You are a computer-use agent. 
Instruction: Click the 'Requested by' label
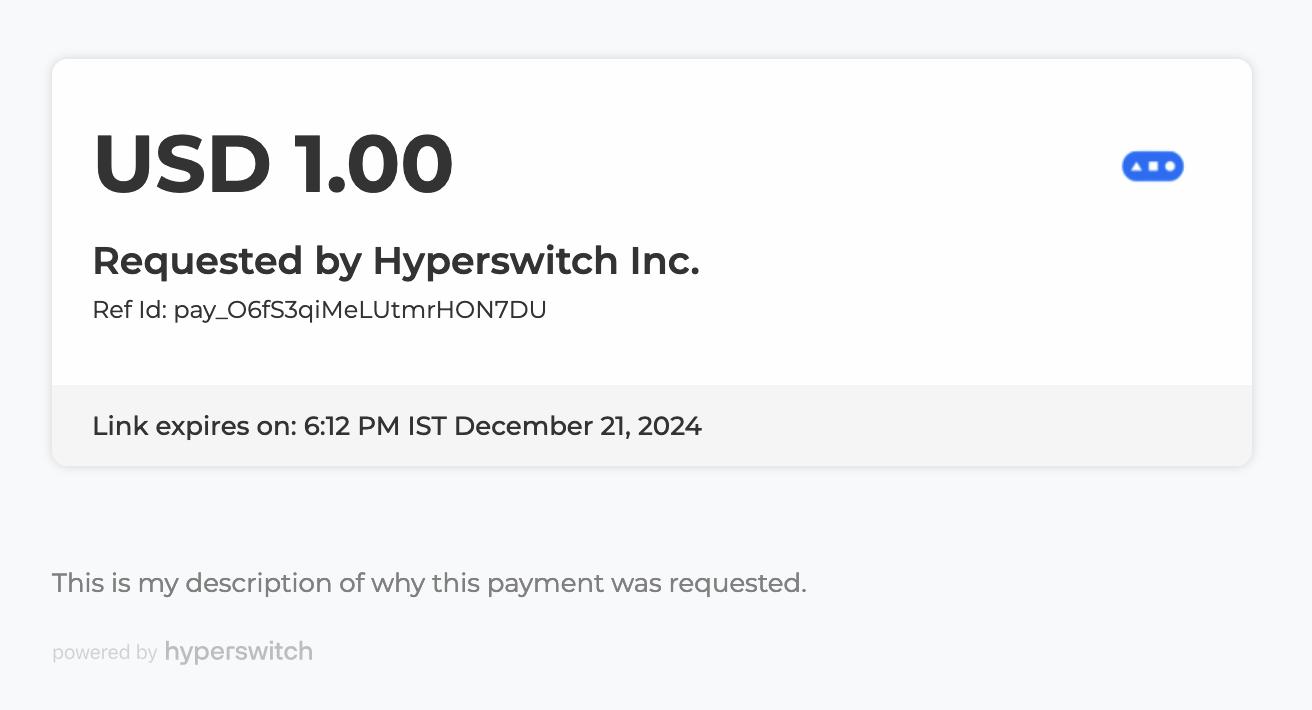[227, 262]
